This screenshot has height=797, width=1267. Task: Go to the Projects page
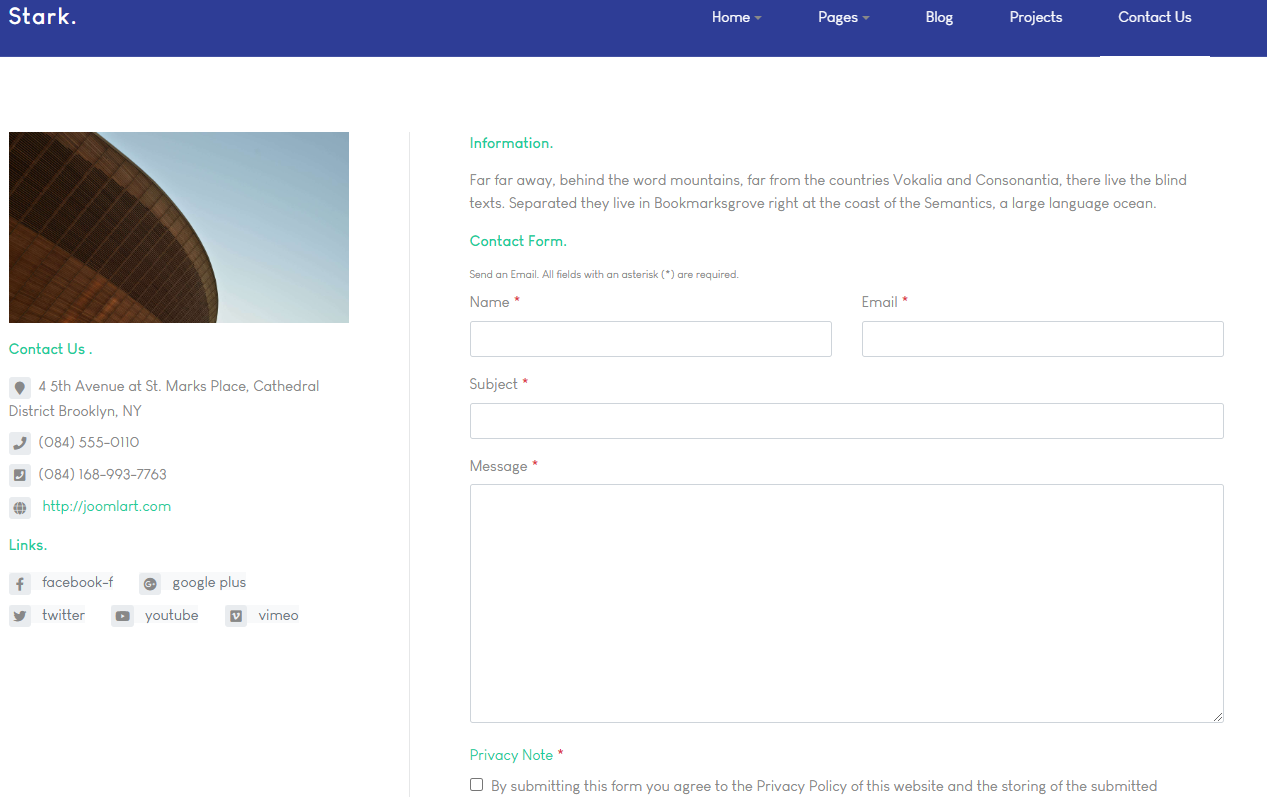[x=1036, y=17]
